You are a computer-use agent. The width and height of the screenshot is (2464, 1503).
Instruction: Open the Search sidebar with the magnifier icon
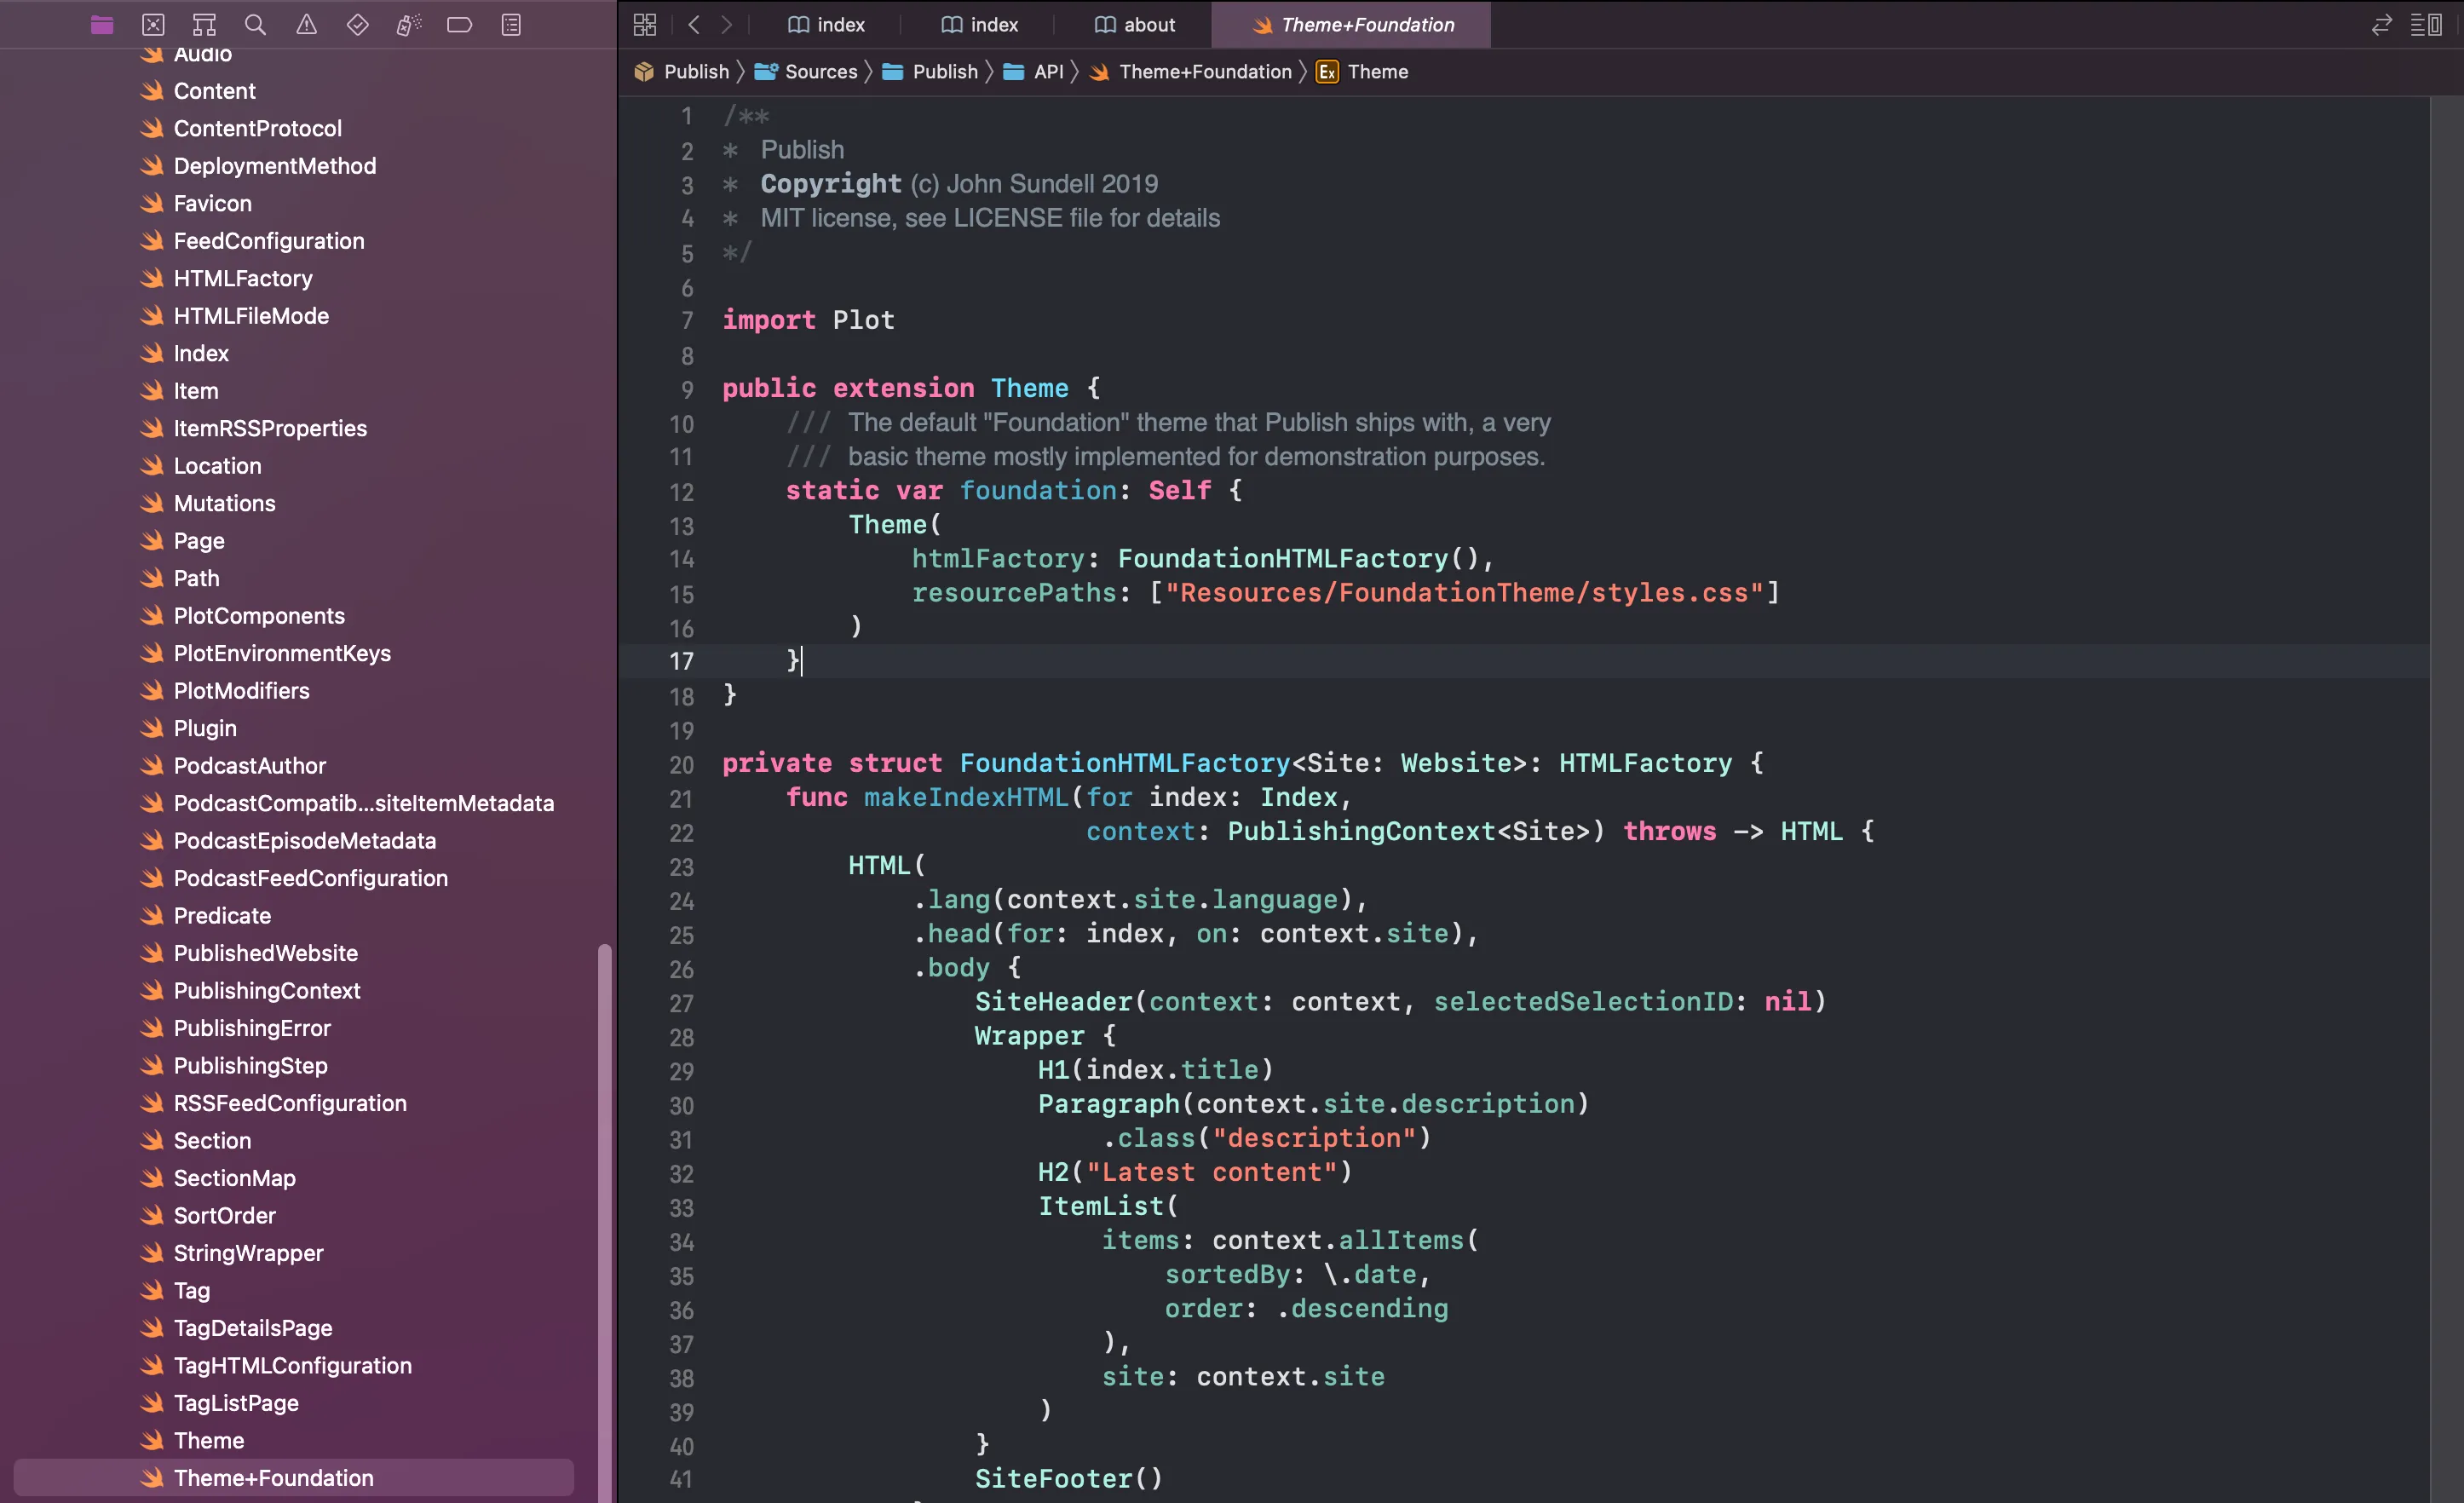(255, 24)
